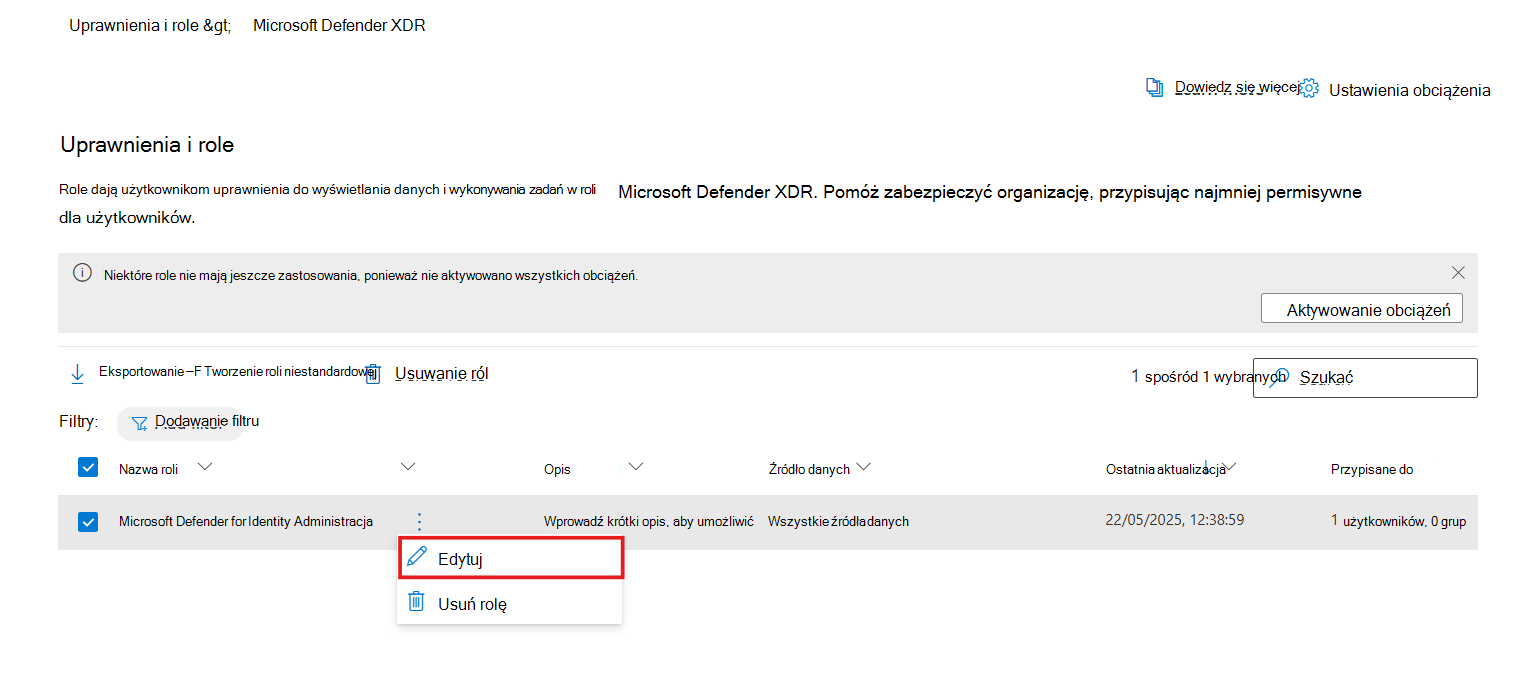Click the copy icon next to Dowiedz się więcej
The image size is (1532, 680).
tap(1155, 88)
